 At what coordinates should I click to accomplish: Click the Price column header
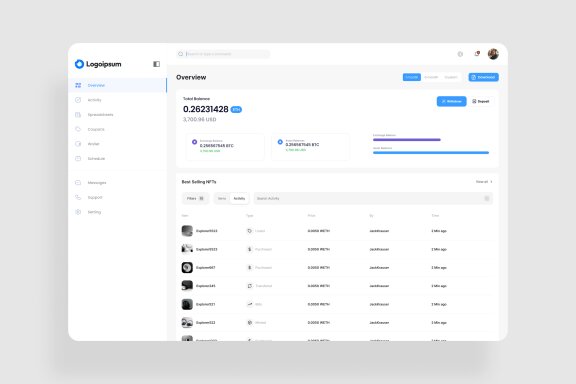click(312, 216)
